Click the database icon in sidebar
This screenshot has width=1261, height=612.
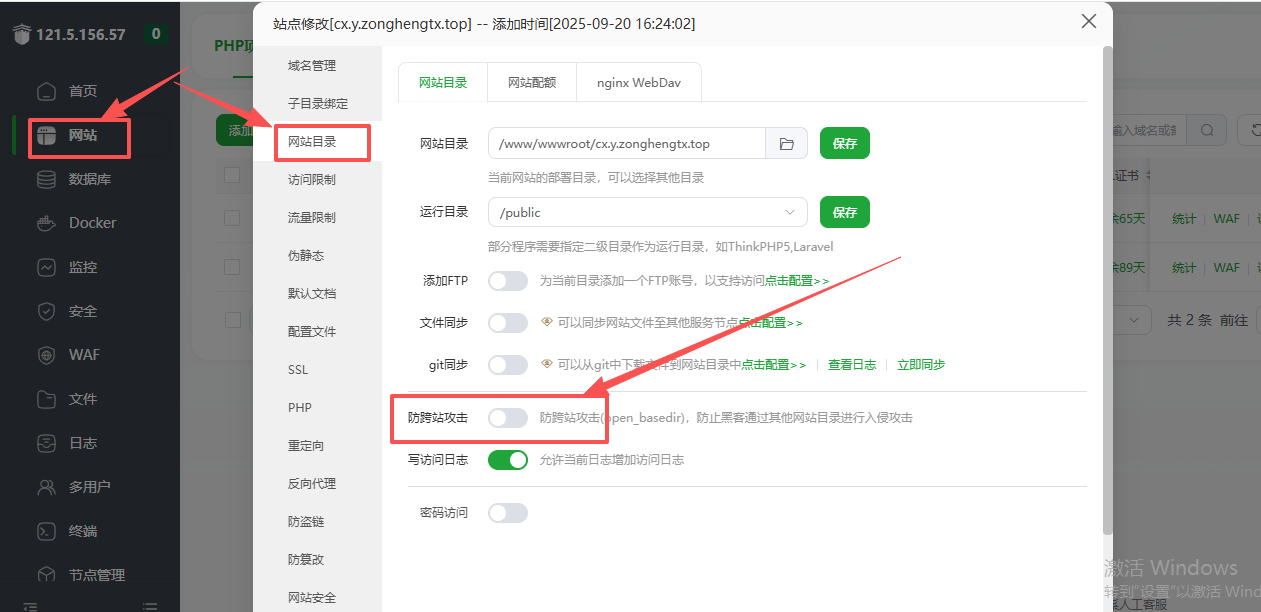(46, 179)
